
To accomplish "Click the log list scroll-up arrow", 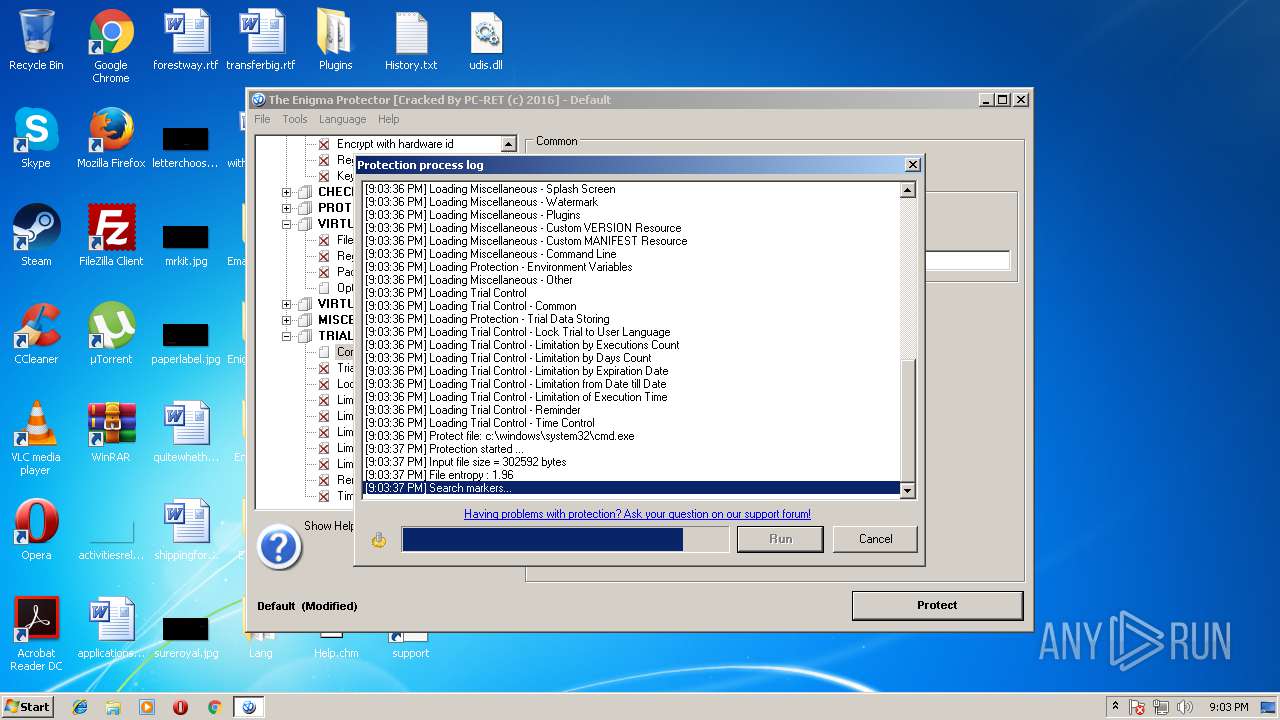I will coord(908,190).
